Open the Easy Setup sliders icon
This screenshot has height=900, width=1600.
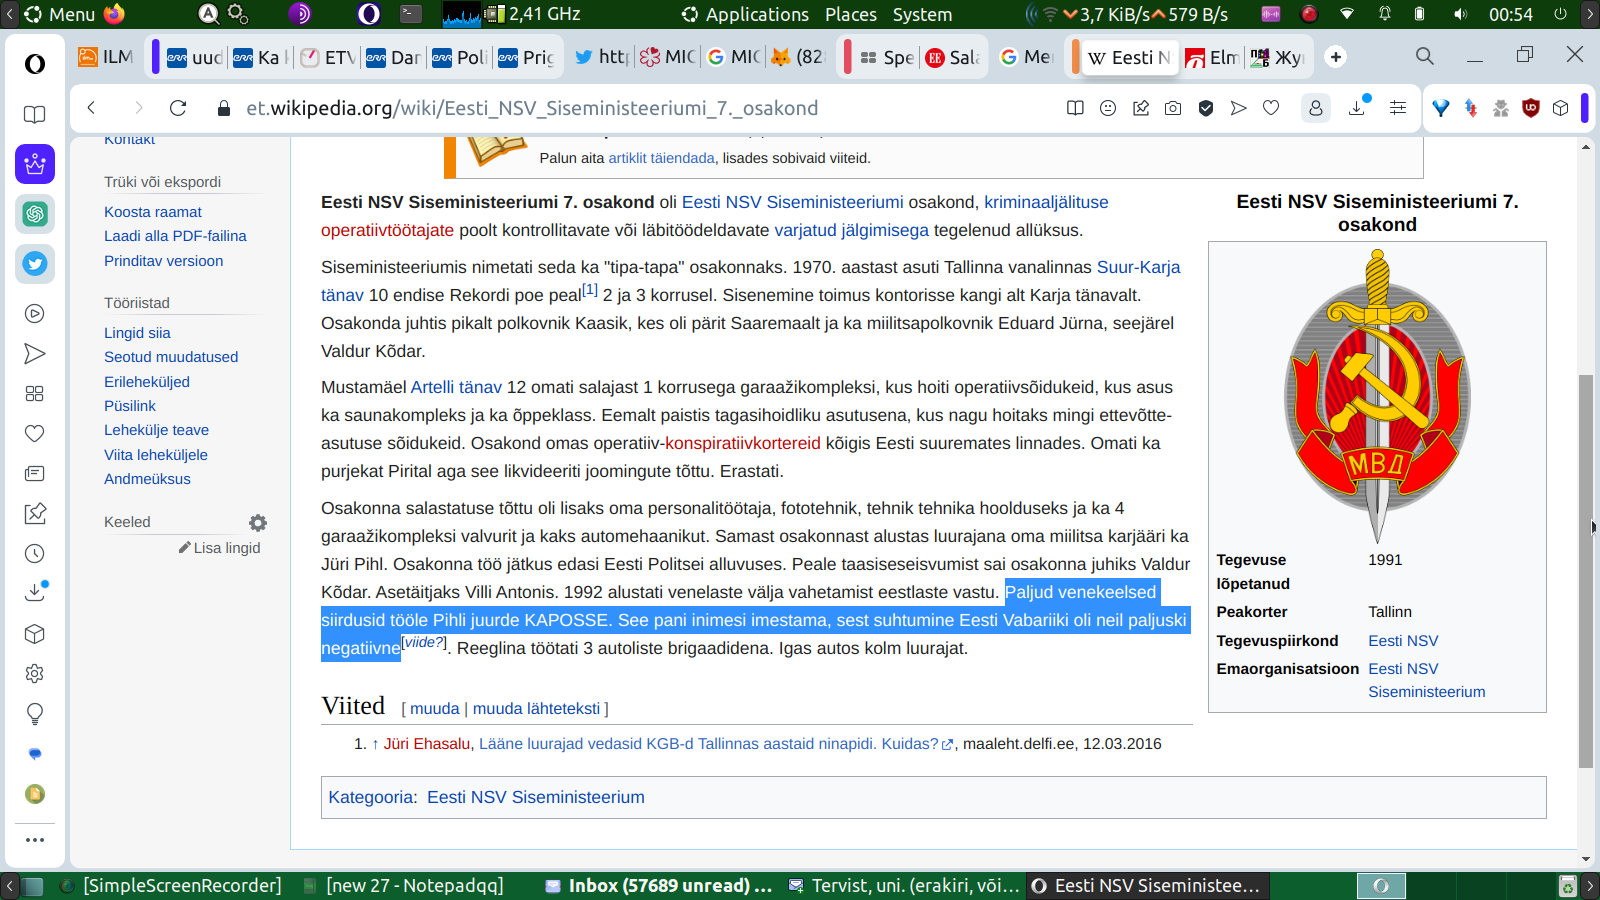point(1398,108)
